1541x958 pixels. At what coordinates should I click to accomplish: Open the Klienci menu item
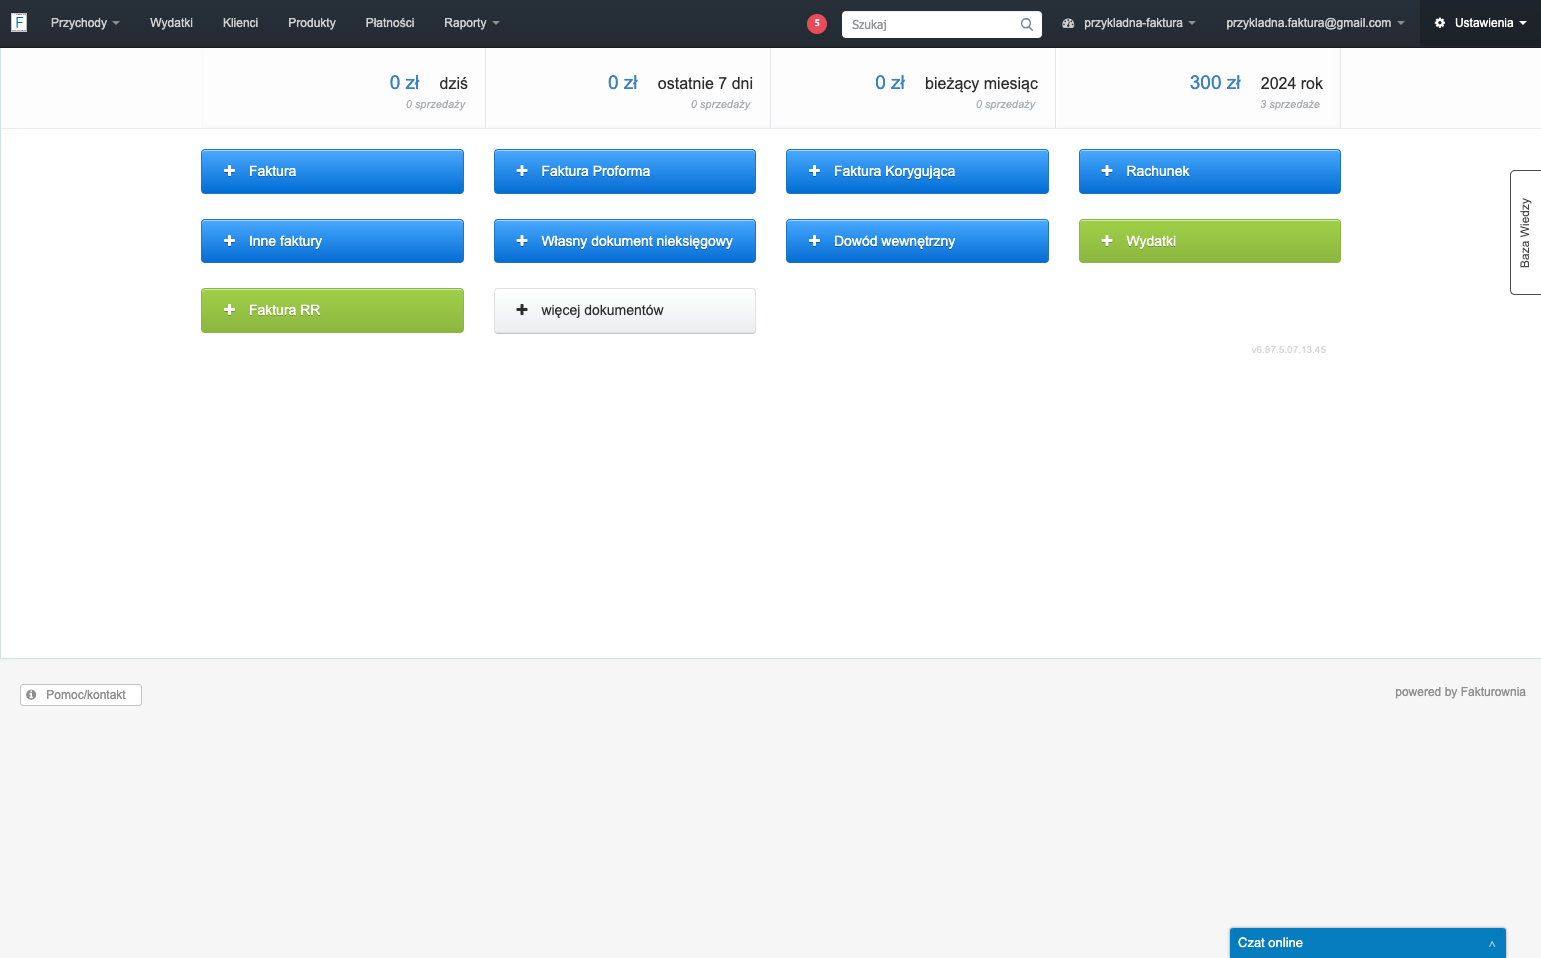240,23
